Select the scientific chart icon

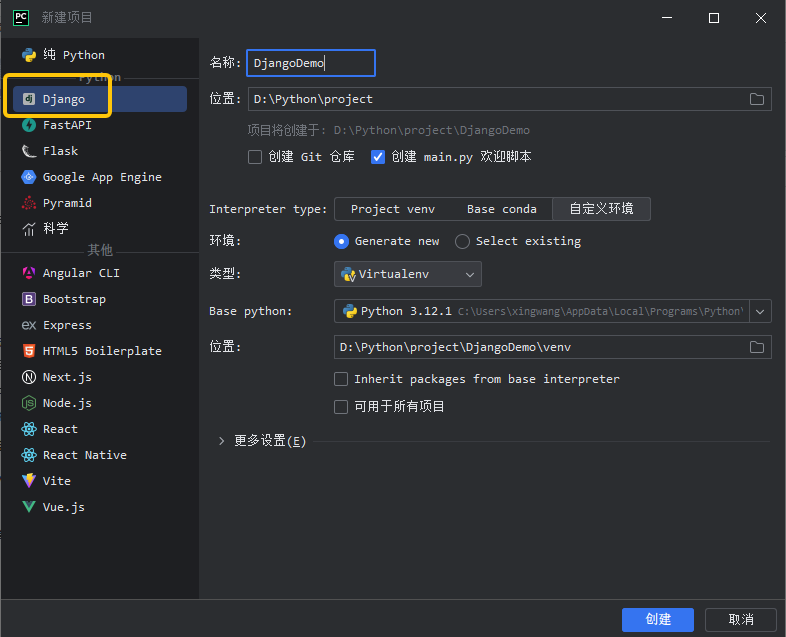(29, 229)
